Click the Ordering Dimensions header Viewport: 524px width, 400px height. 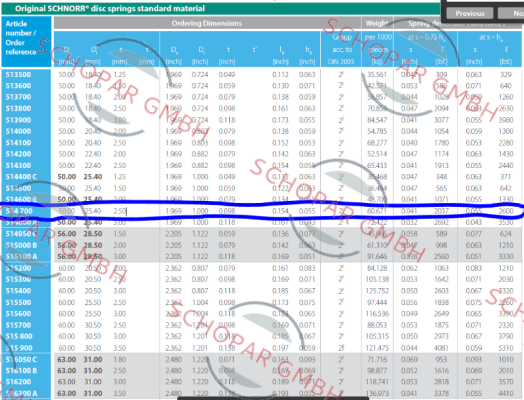point(207,23)
